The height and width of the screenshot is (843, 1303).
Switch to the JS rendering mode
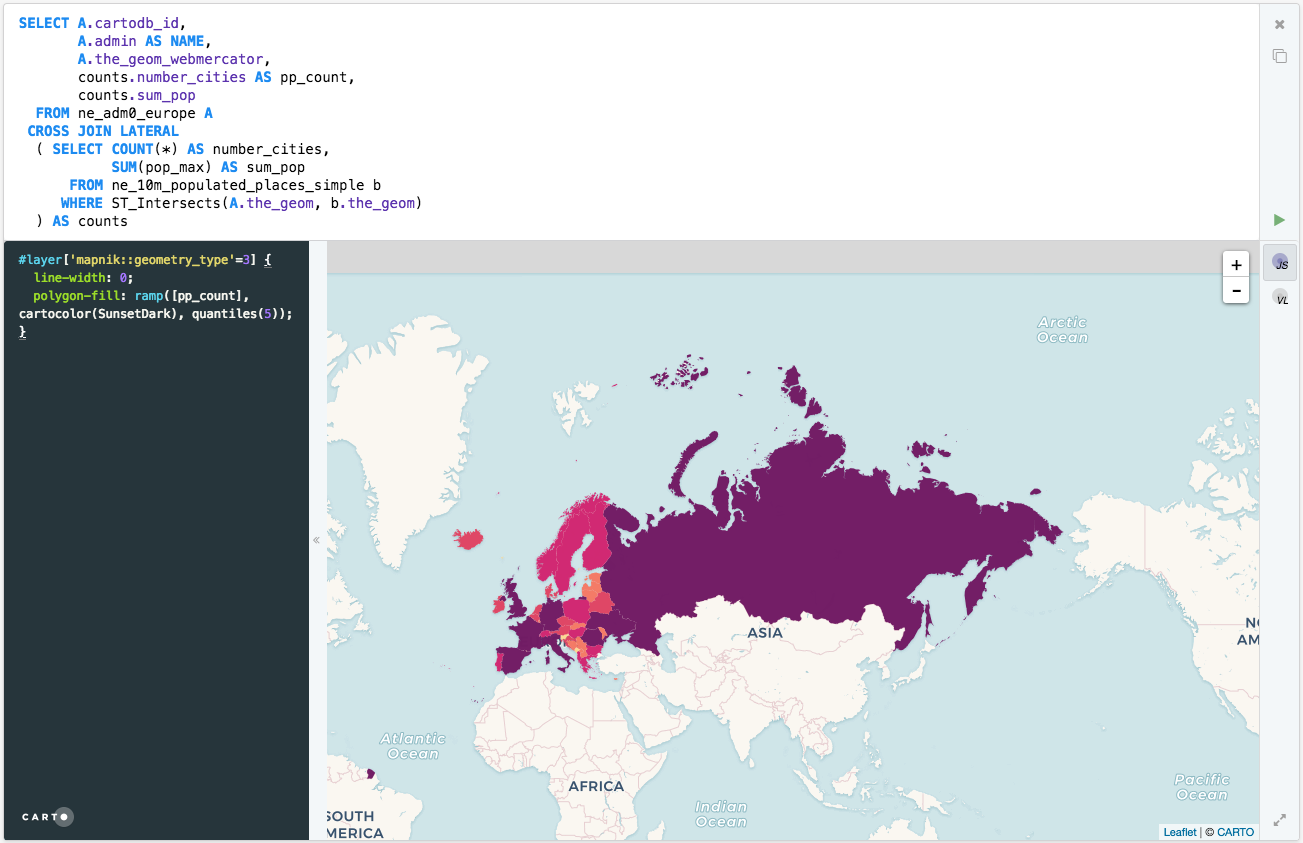click(1280, 262)
